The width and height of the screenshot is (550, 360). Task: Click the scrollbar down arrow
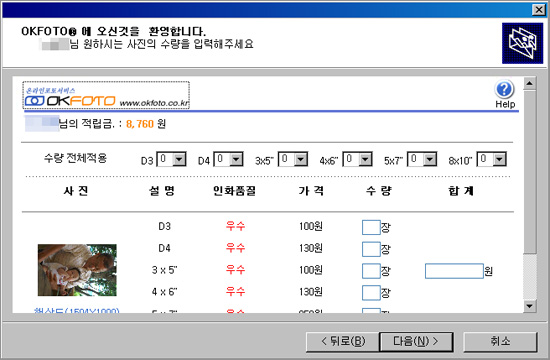529,306
